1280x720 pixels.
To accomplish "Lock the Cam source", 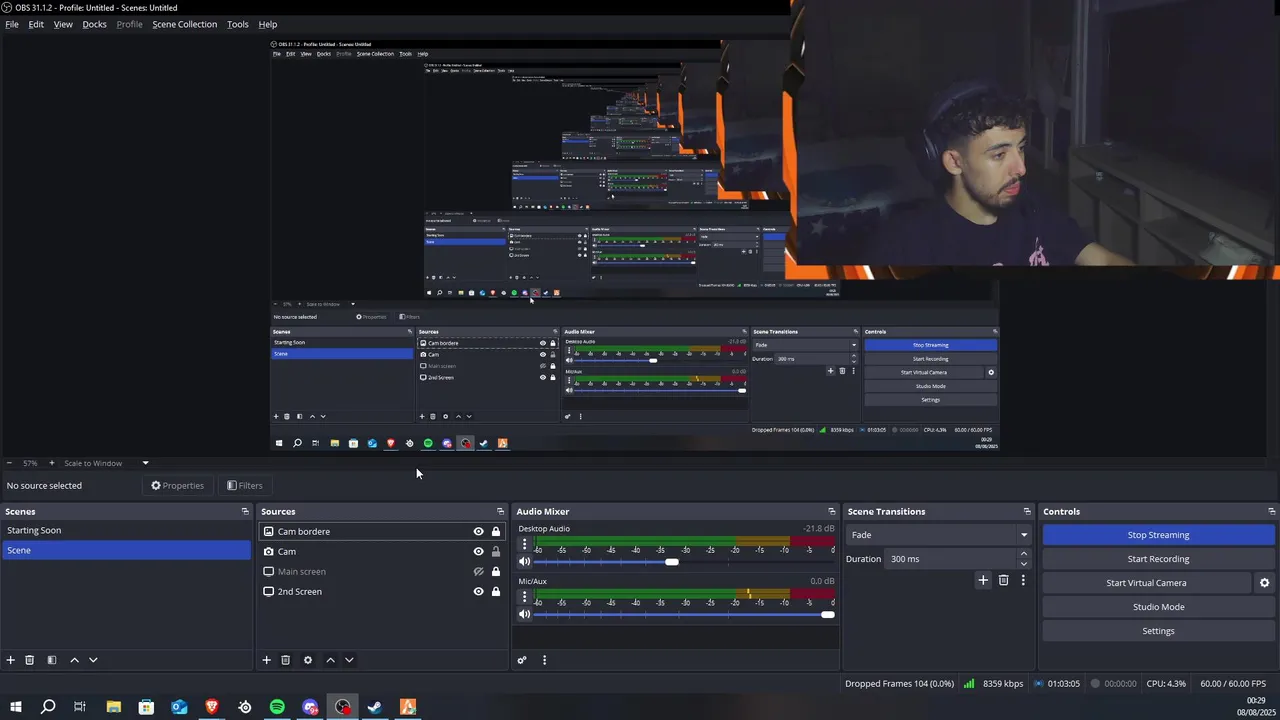I will [x=496, y=552].
